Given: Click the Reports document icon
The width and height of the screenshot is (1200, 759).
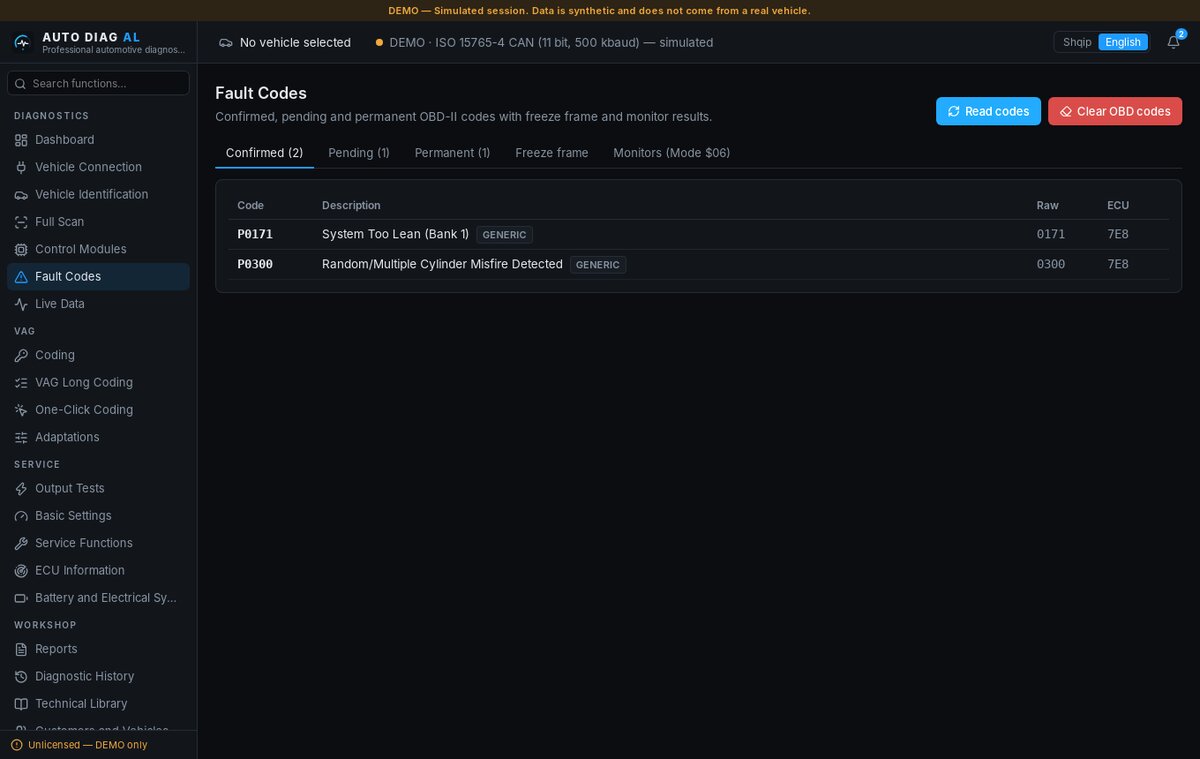Looking at the screenshot, I should pos(21,649).
